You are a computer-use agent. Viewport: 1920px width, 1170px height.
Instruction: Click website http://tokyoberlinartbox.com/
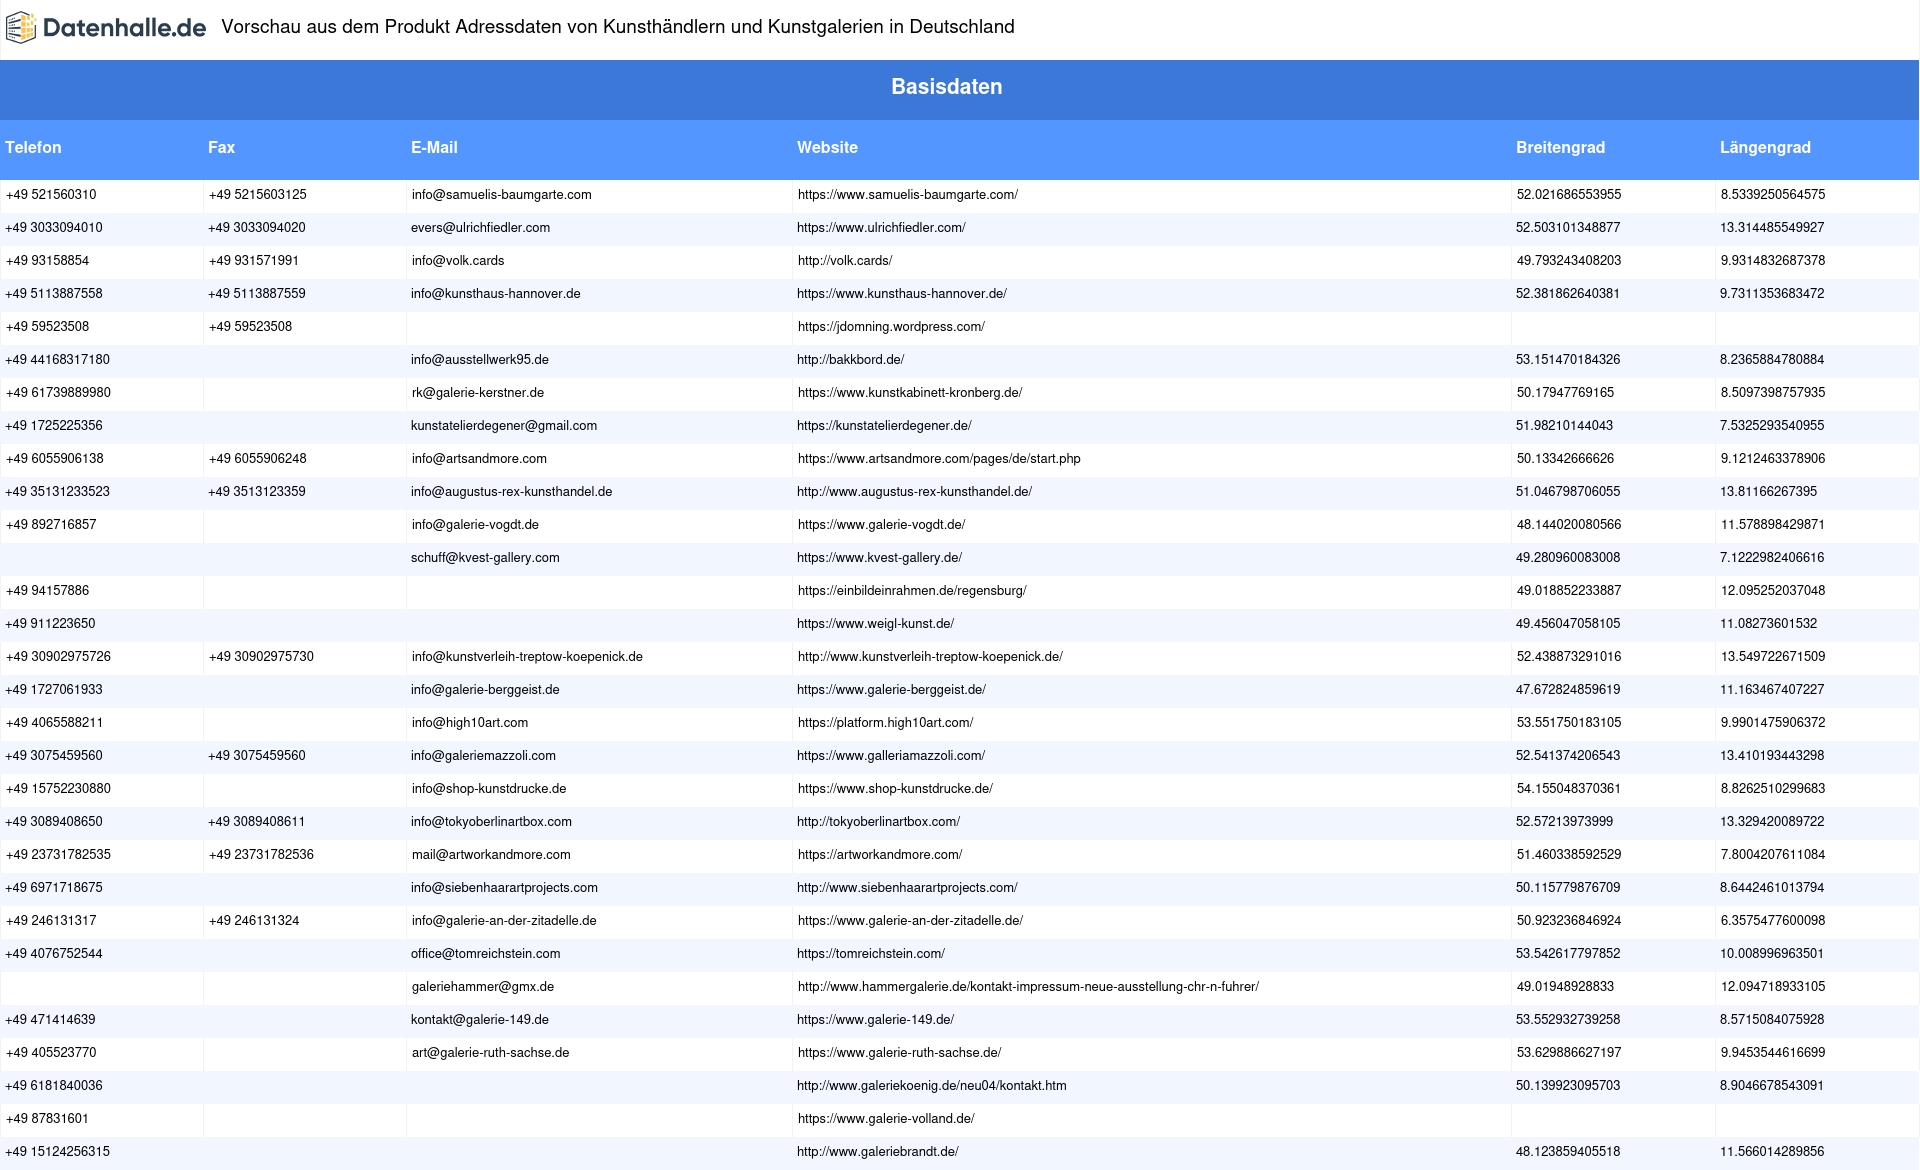(878, 822)
